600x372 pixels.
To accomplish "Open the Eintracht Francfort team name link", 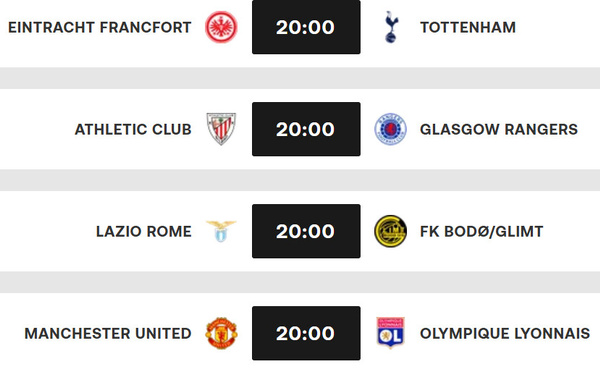I will (99, 27).
